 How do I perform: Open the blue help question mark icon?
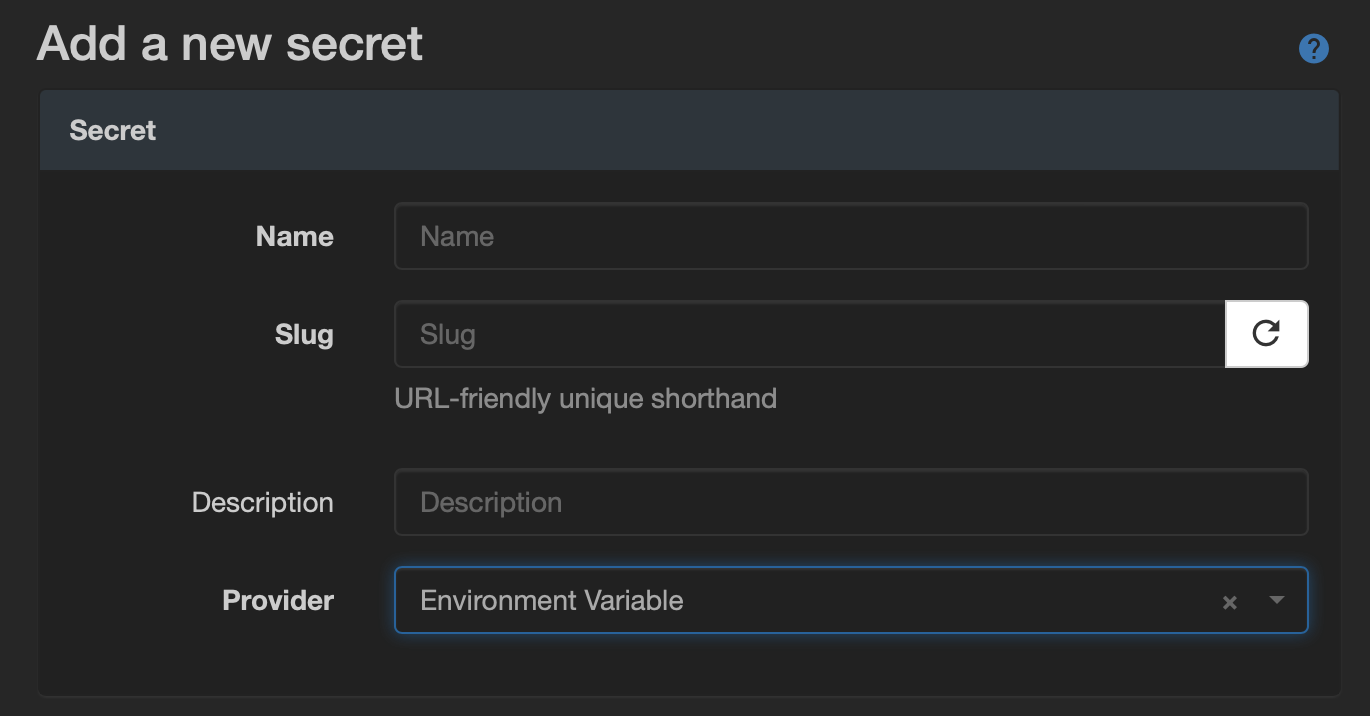click(1313, 49)
